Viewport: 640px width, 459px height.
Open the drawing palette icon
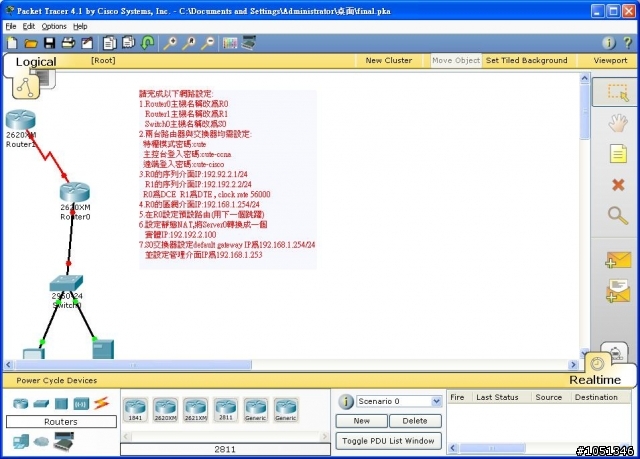[230, 43]
